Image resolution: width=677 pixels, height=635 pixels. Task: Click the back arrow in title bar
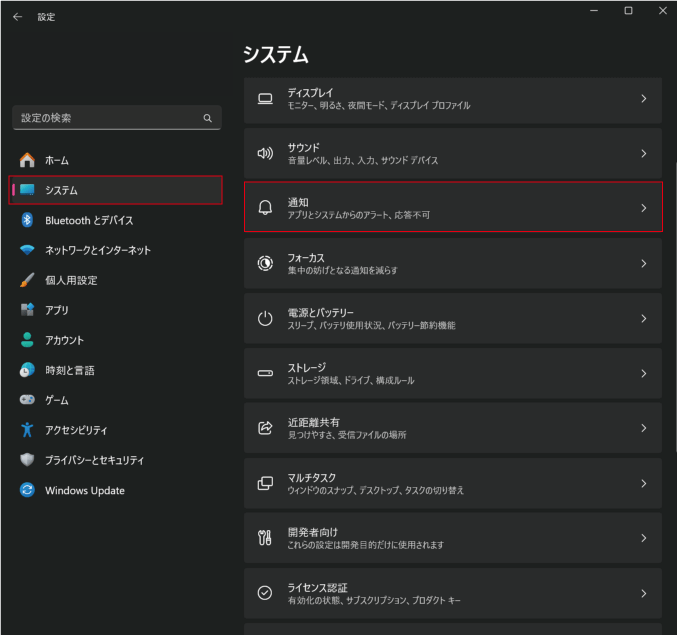click(x=17, y=17)
